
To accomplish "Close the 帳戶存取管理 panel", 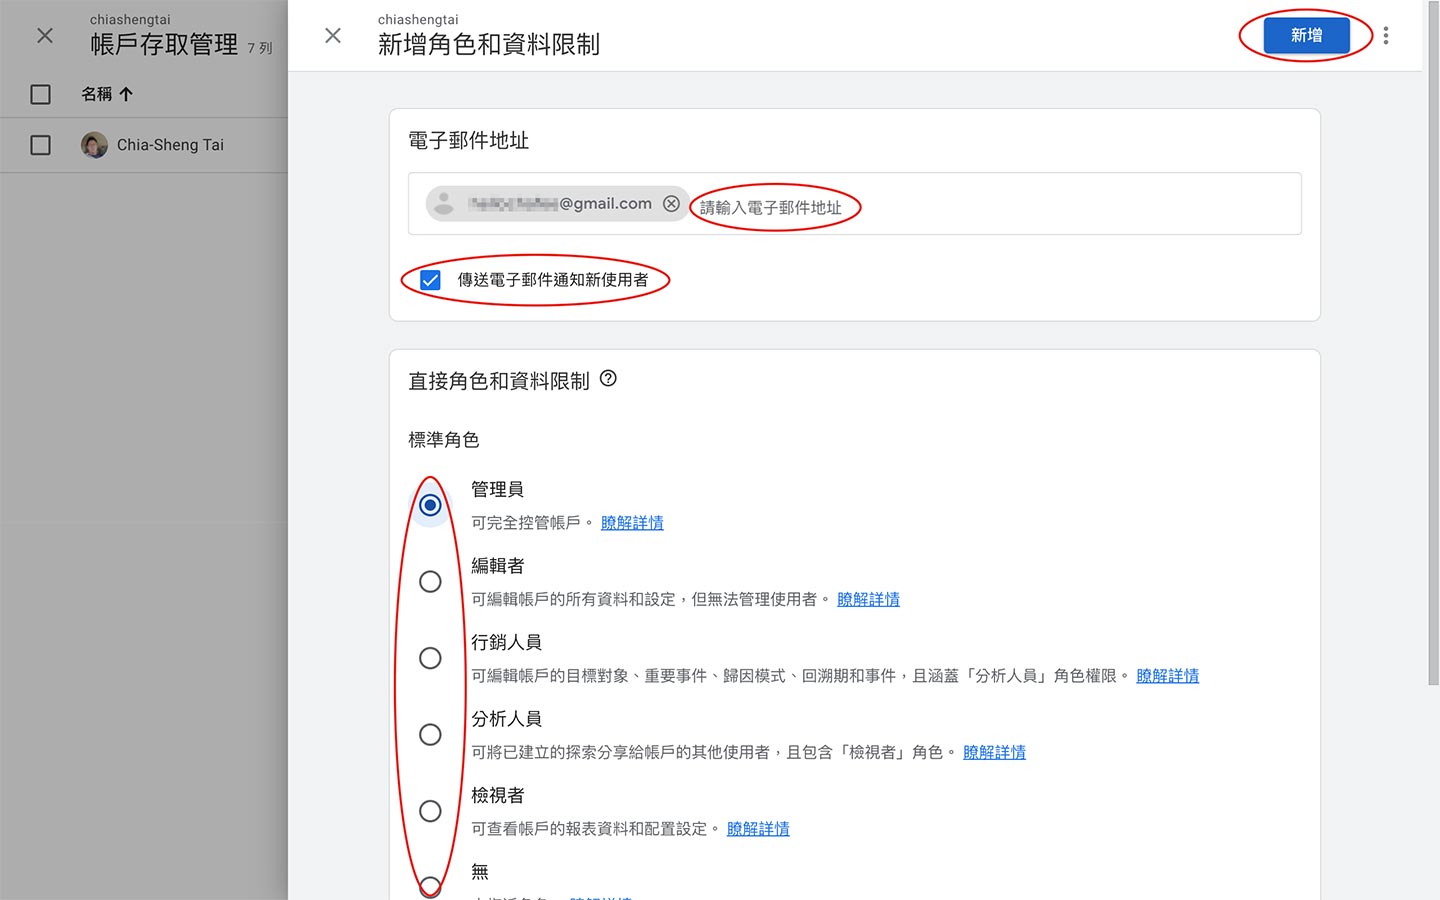I will (x=43, y=35).
